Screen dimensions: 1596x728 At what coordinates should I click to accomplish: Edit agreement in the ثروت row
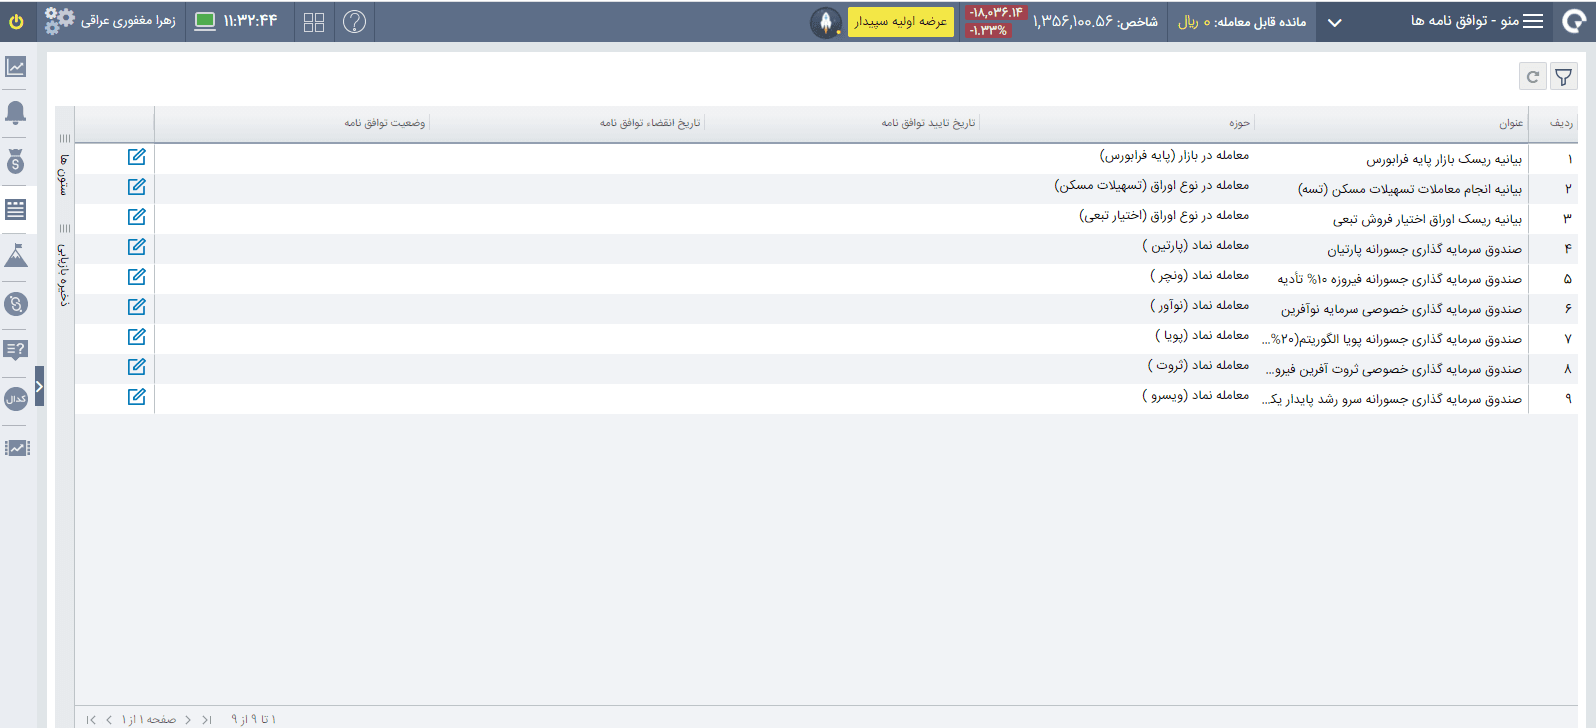pos(137,367)
